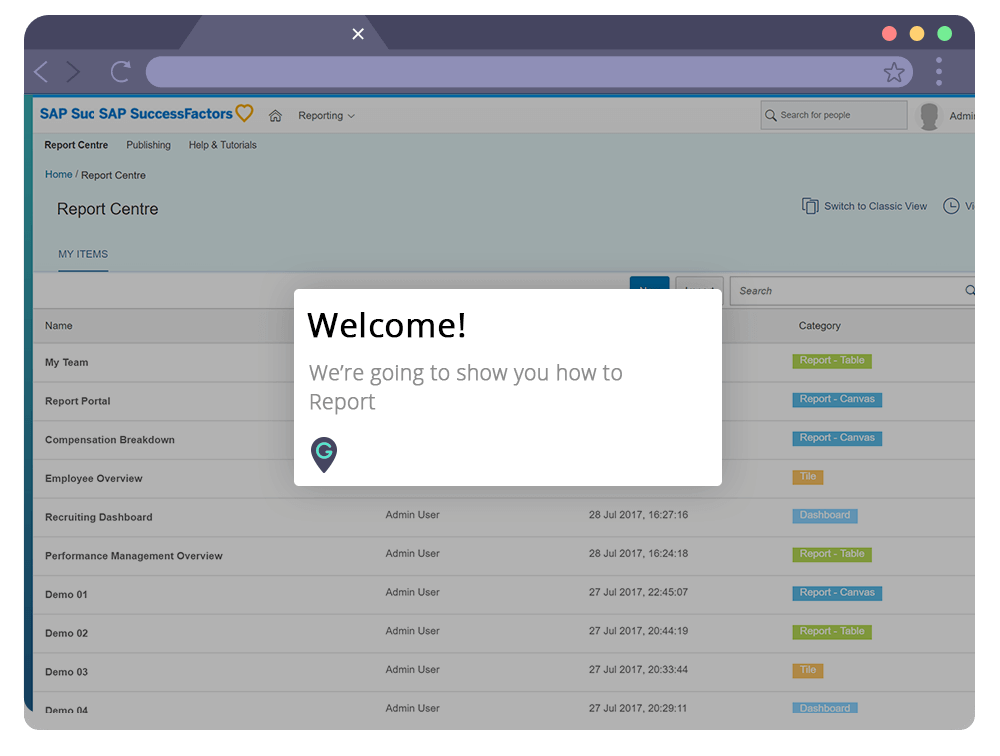
Task: Click the home icon in the top bar
Action: 275,115
